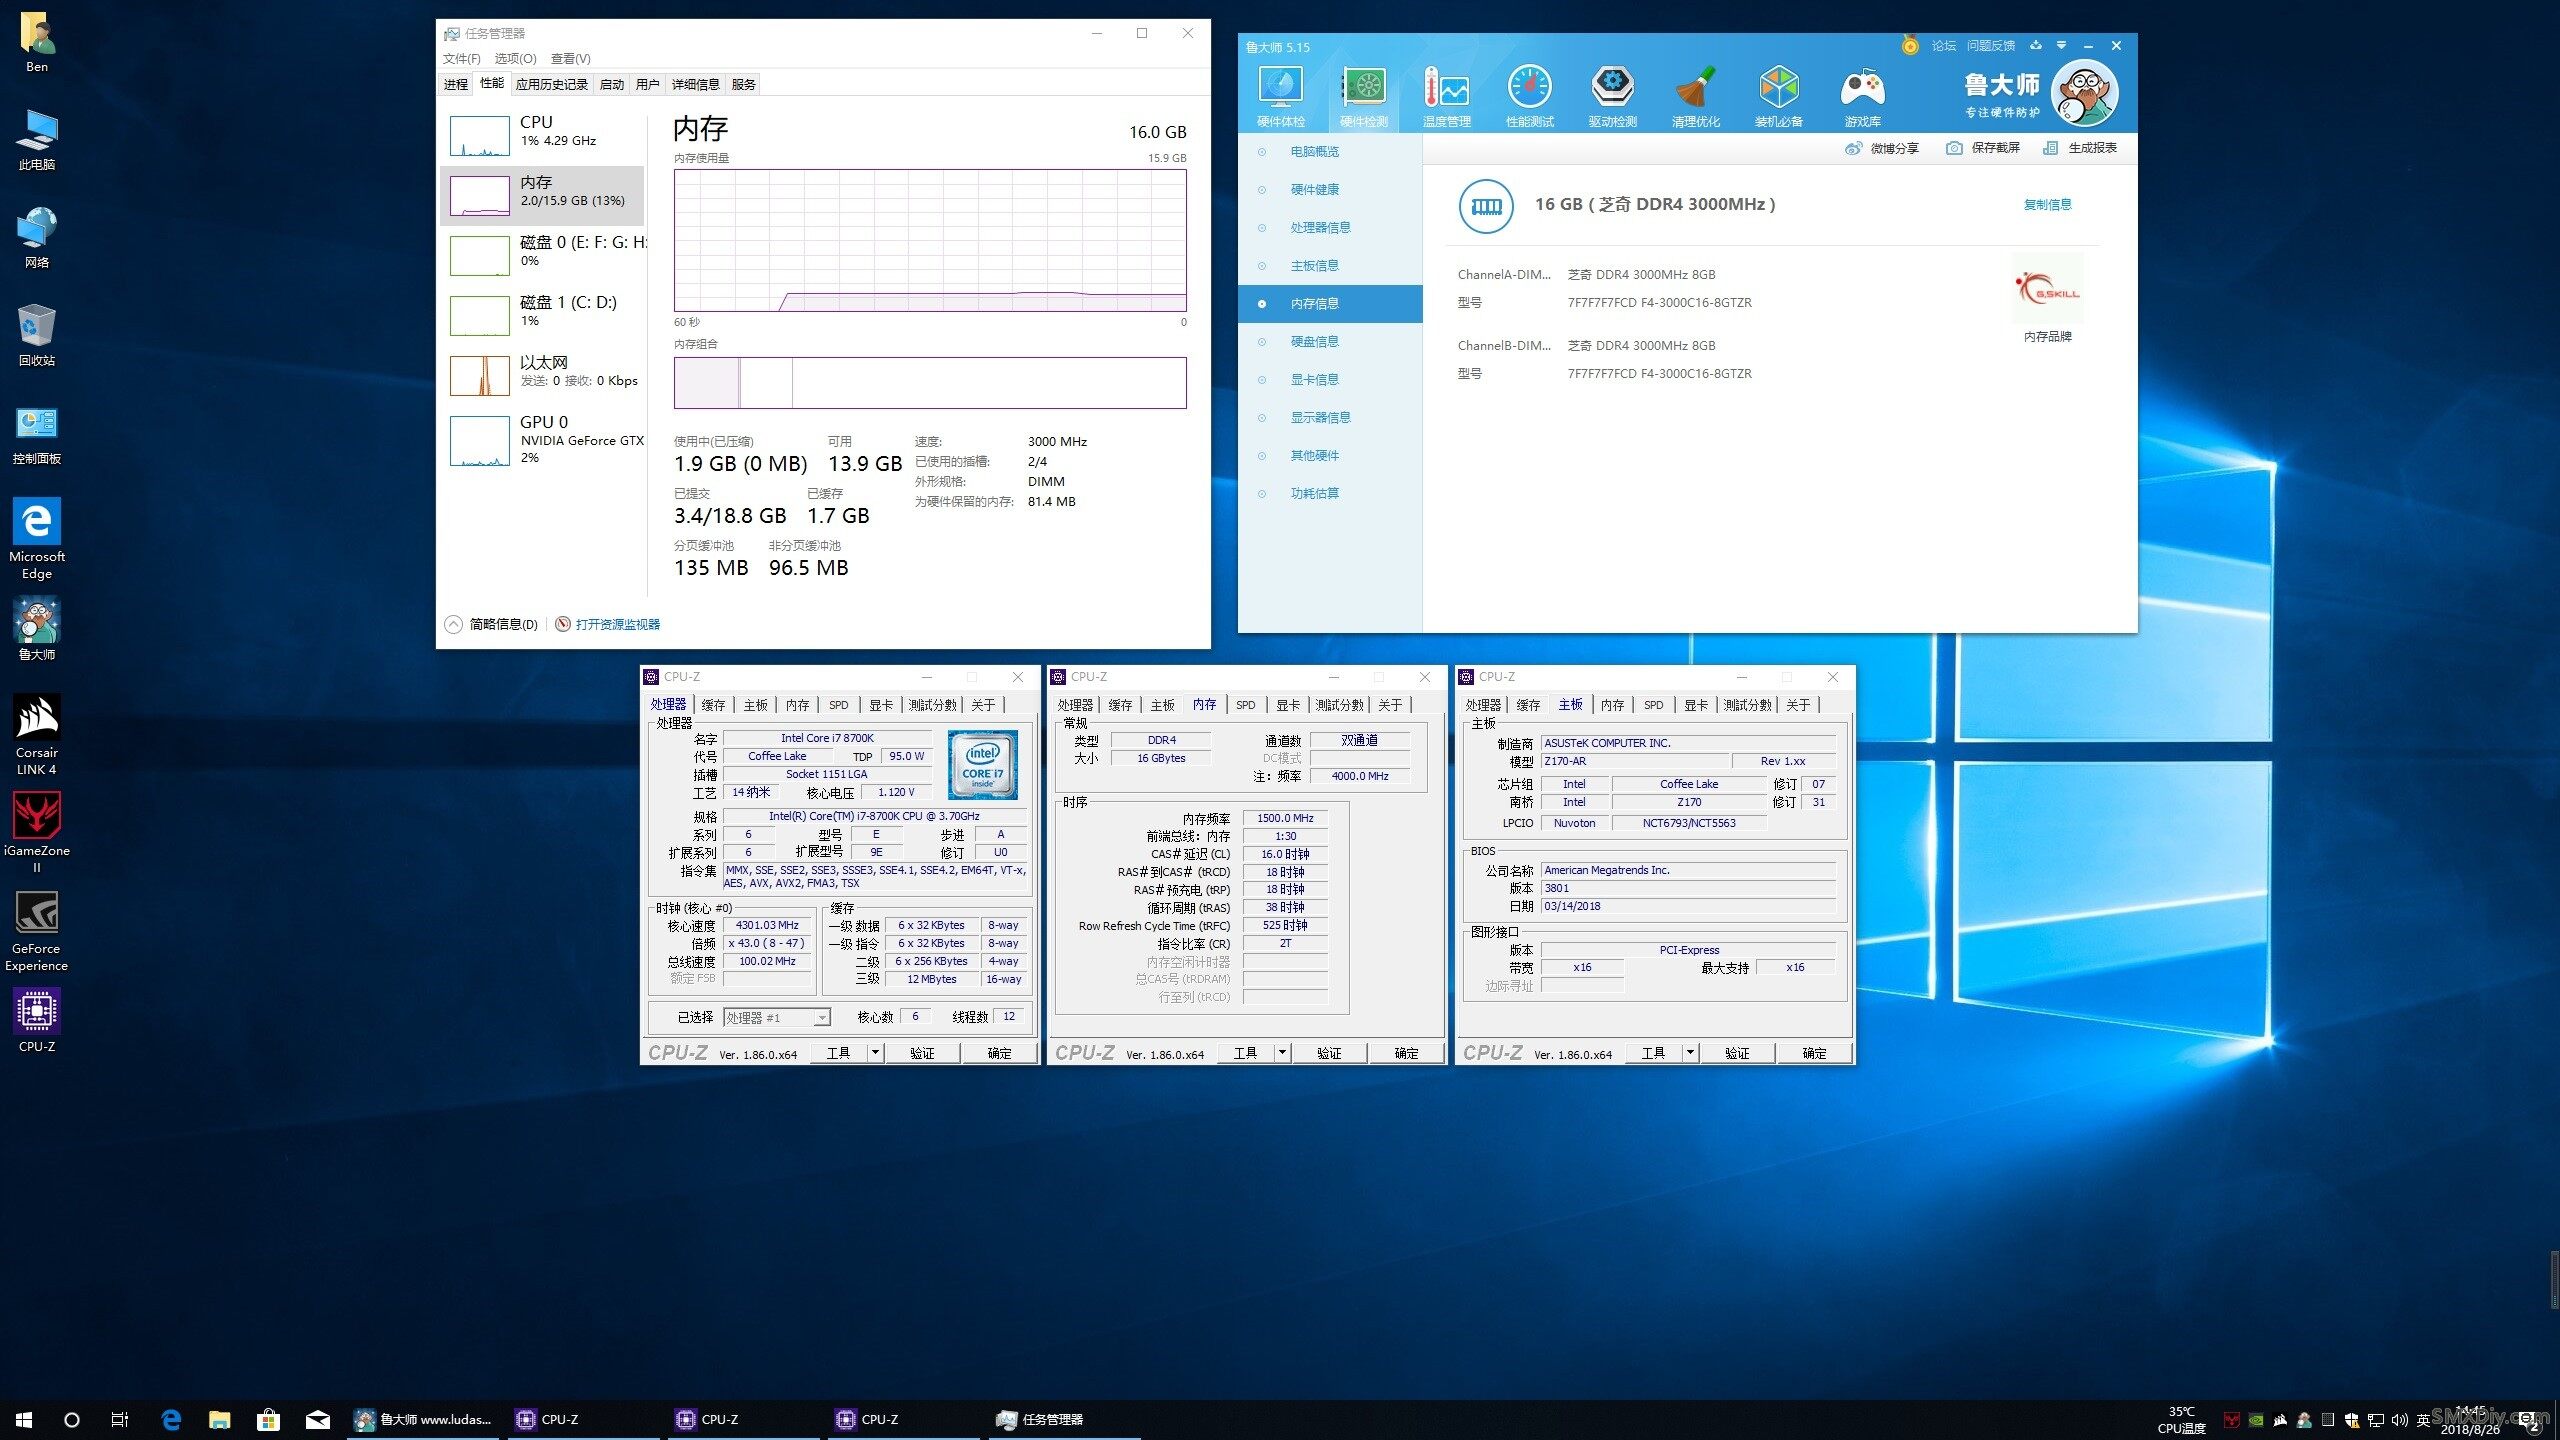Click 打开资源监视器 link
Screen dimensions: 2560x1440
618,624
